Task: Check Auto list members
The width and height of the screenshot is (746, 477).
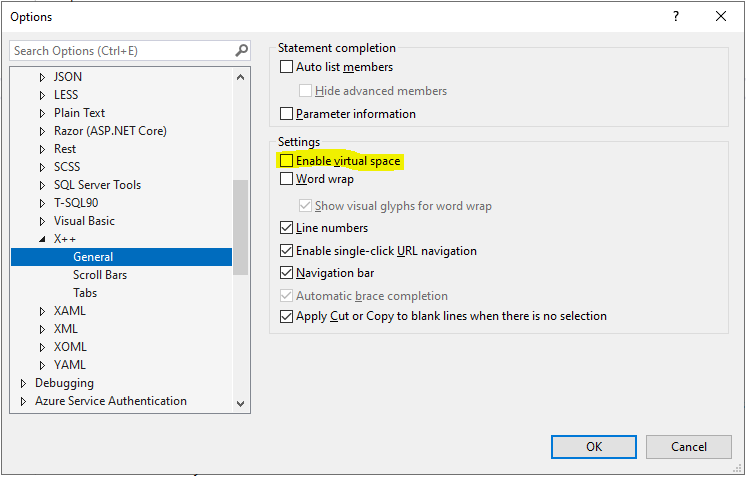Action: (286, 67)
